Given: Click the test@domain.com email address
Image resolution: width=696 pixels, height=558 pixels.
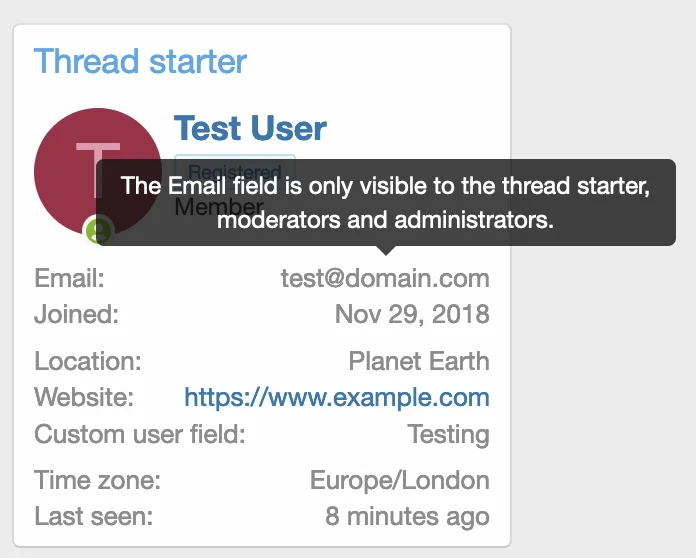Looking at the screenshot, I should coord(385,278).
